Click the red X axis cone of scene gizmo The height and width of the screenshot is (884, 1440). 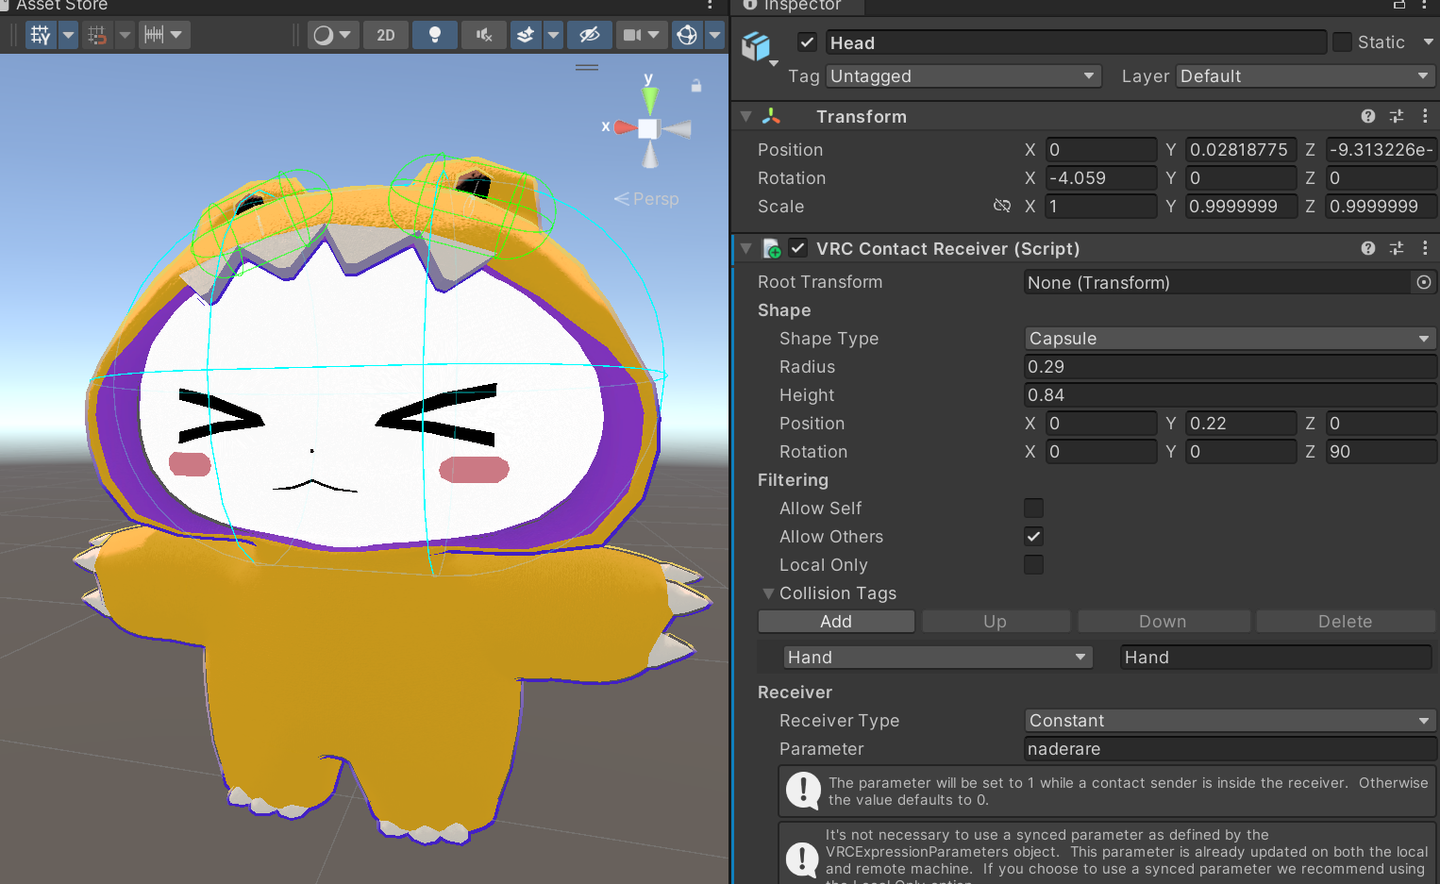[625, 127]
